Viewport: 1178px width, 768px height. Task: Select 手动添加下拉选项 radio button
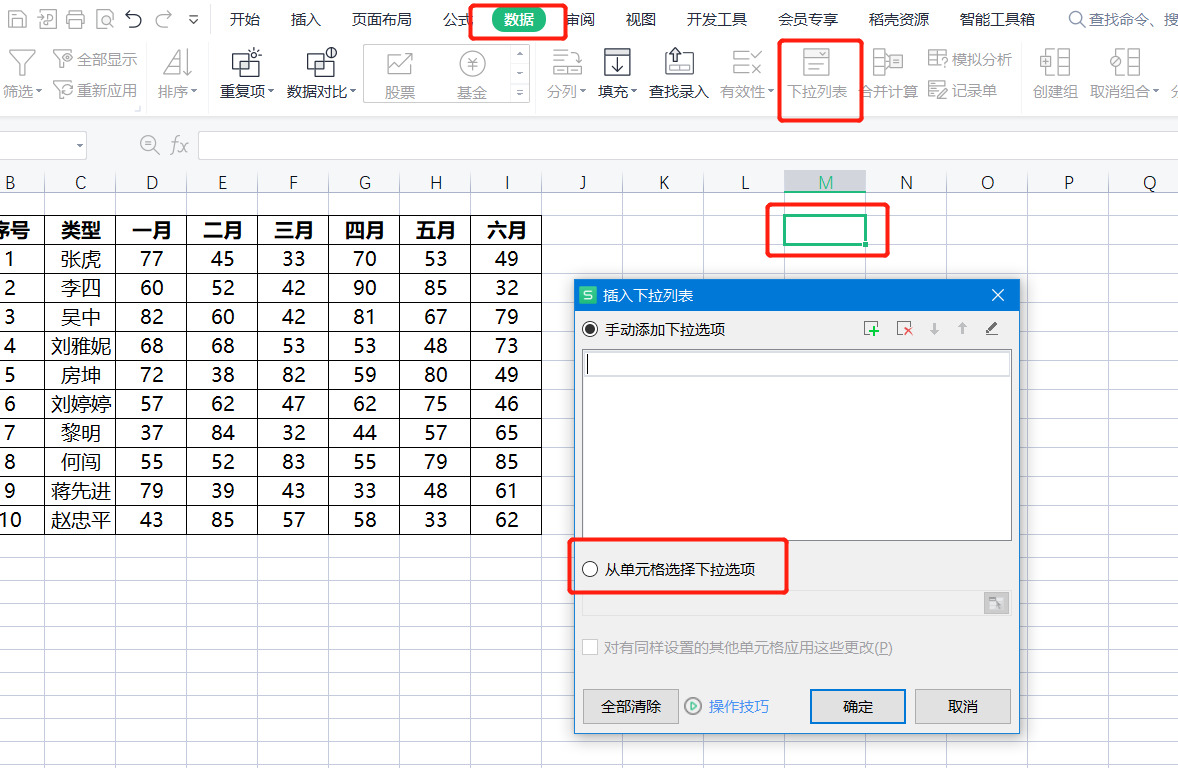[x=591, y=329]
